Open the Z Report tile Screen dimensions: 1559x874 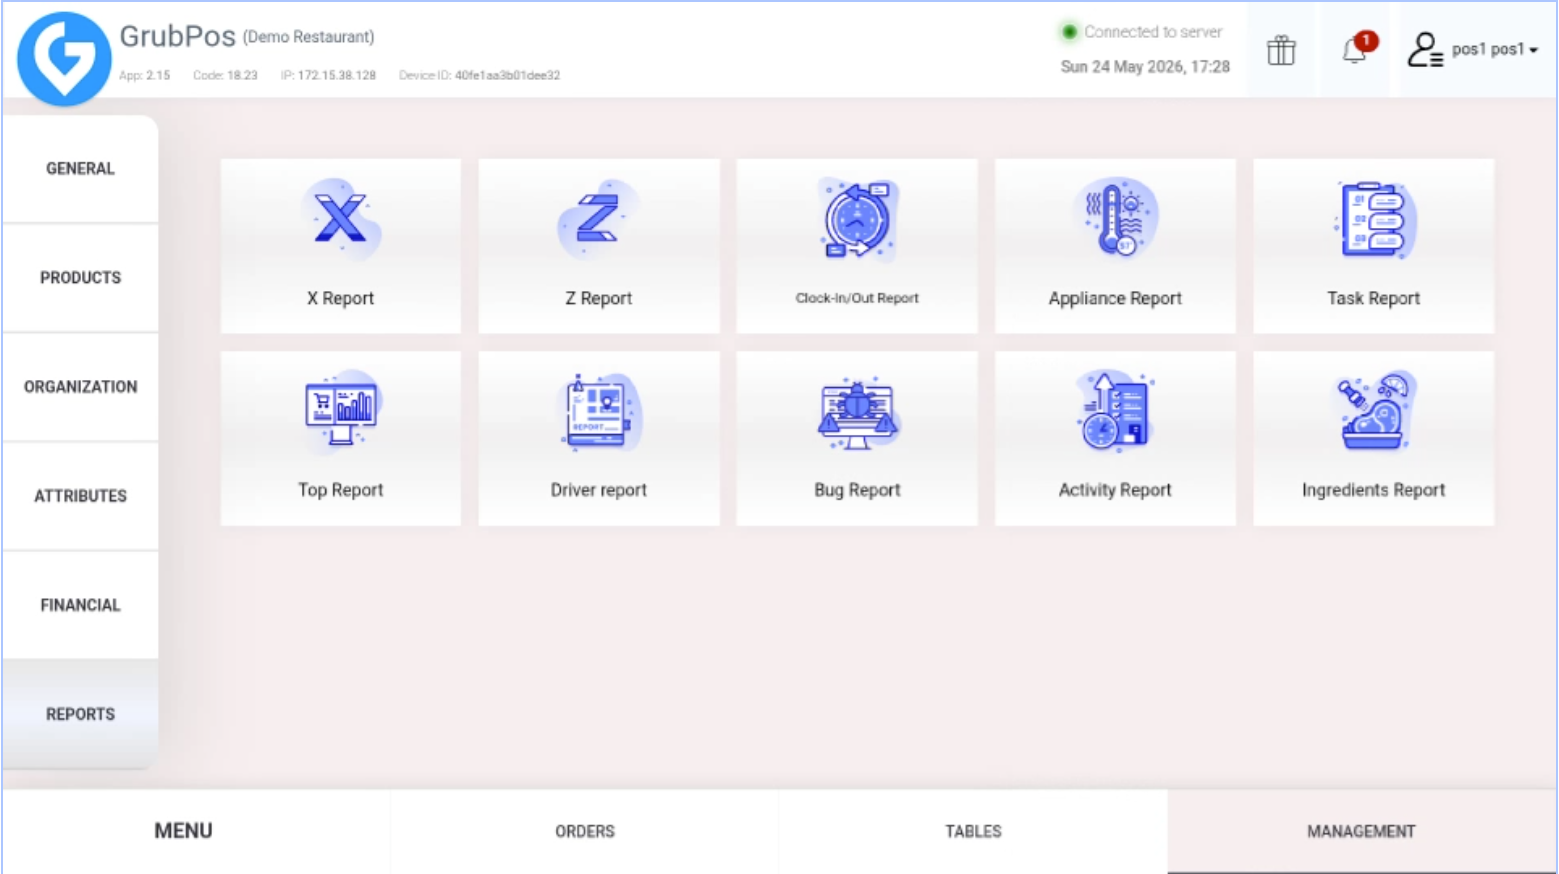click(598, 246)
